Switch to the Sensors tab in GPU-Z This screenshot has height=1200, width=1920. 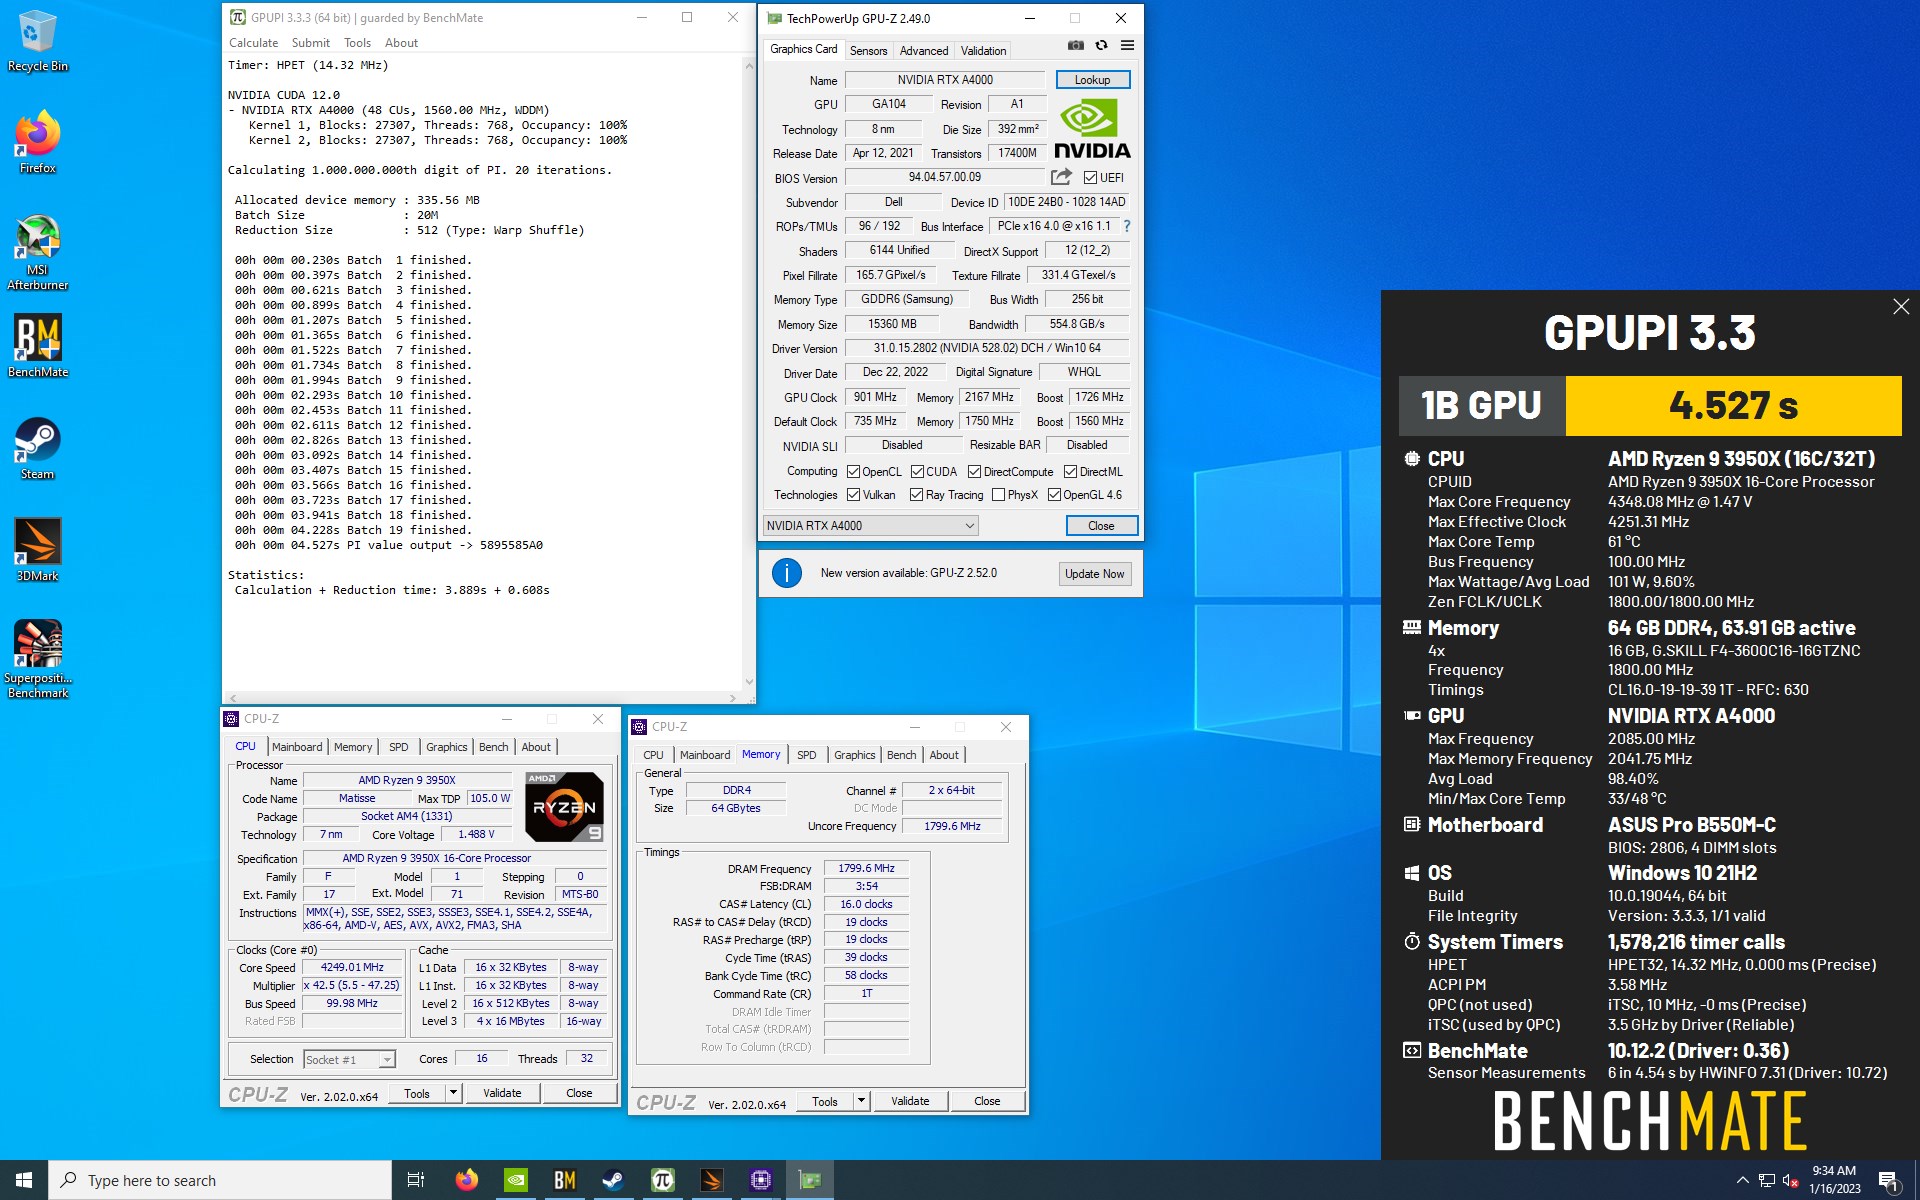[x=868, y=51]
